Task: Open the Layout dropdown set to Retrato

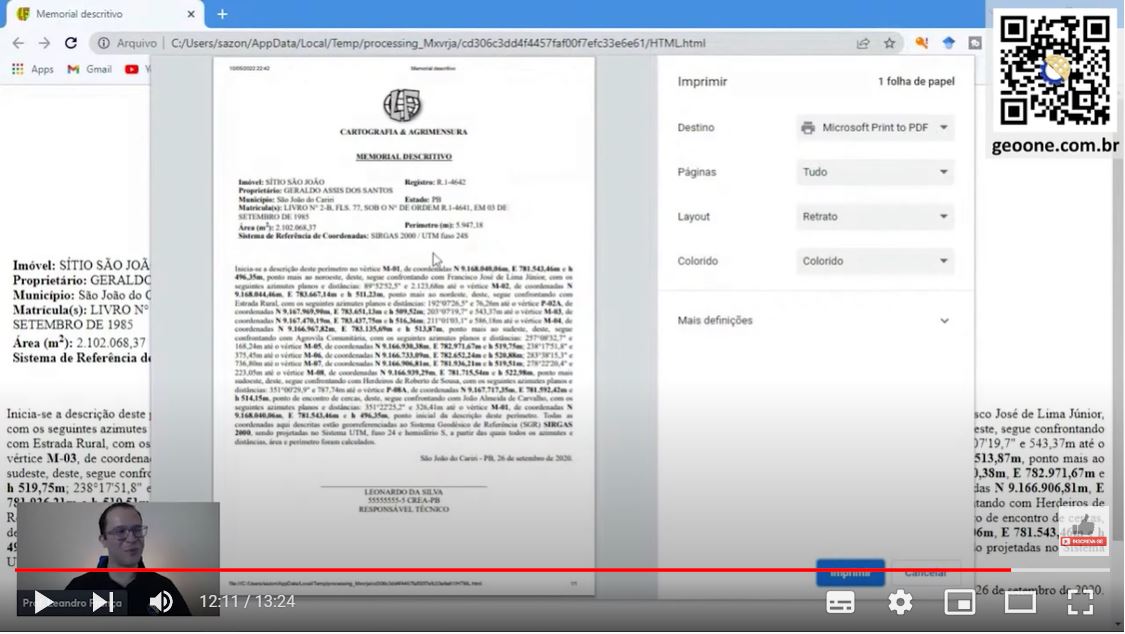Action: tap(875, 217)
